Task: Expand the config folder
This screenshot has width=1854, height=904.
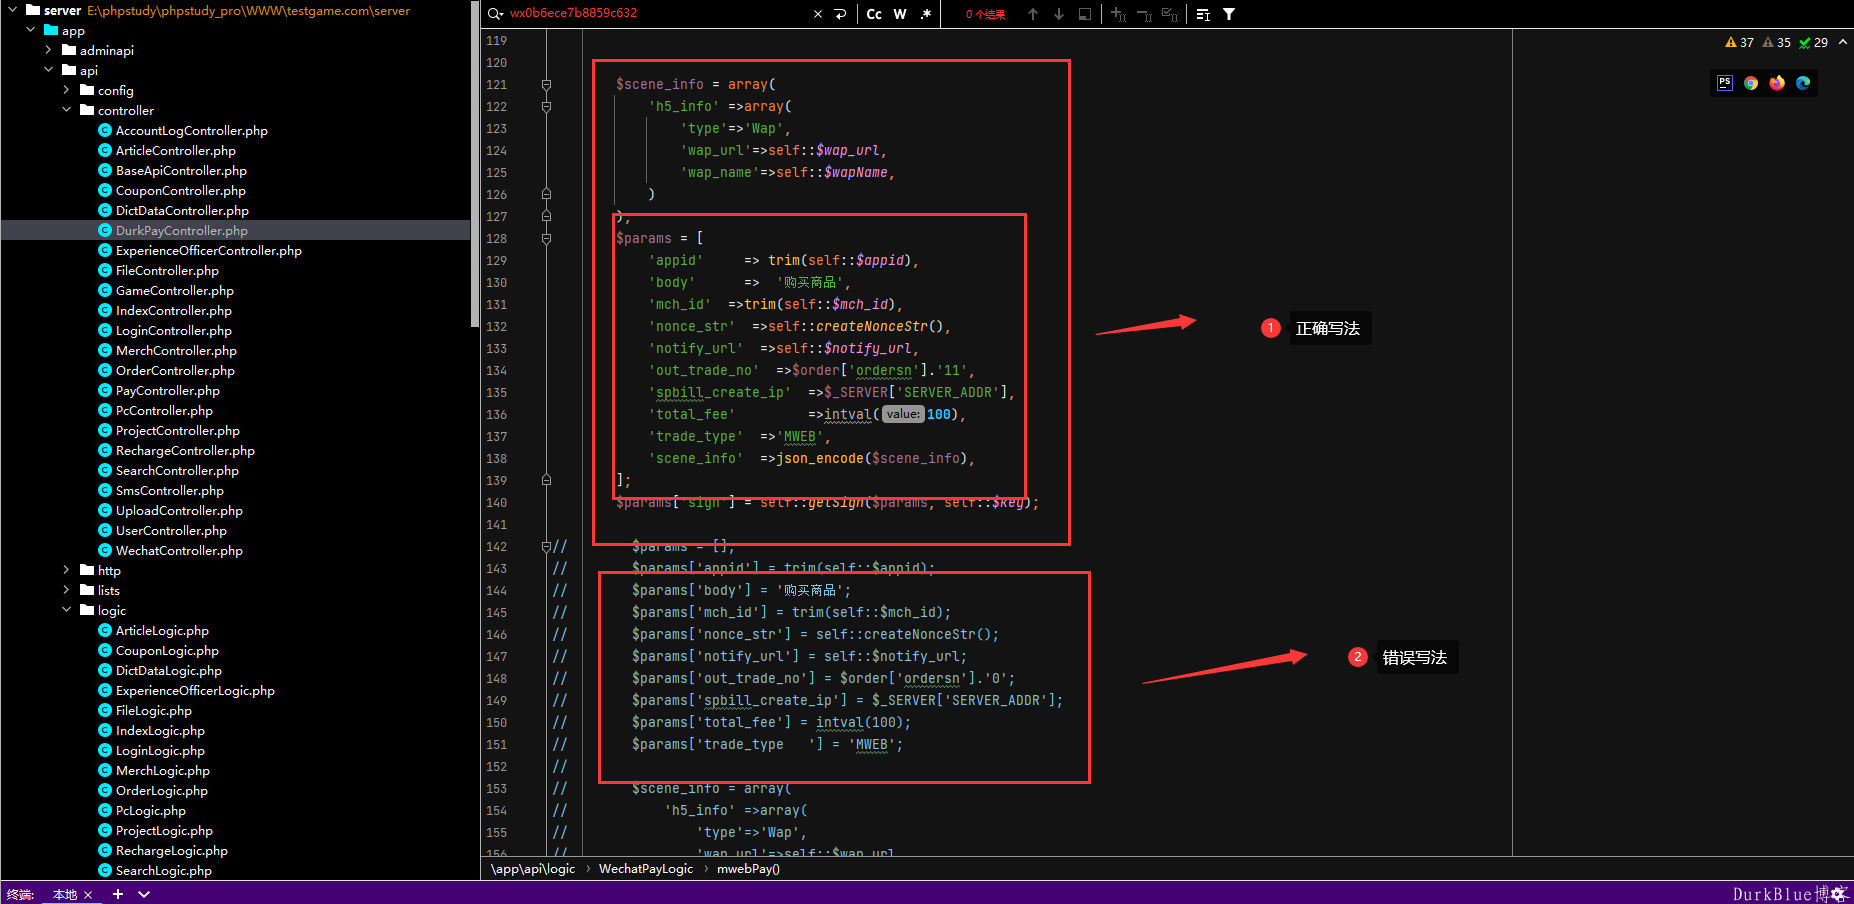Action: pos(67,90)
